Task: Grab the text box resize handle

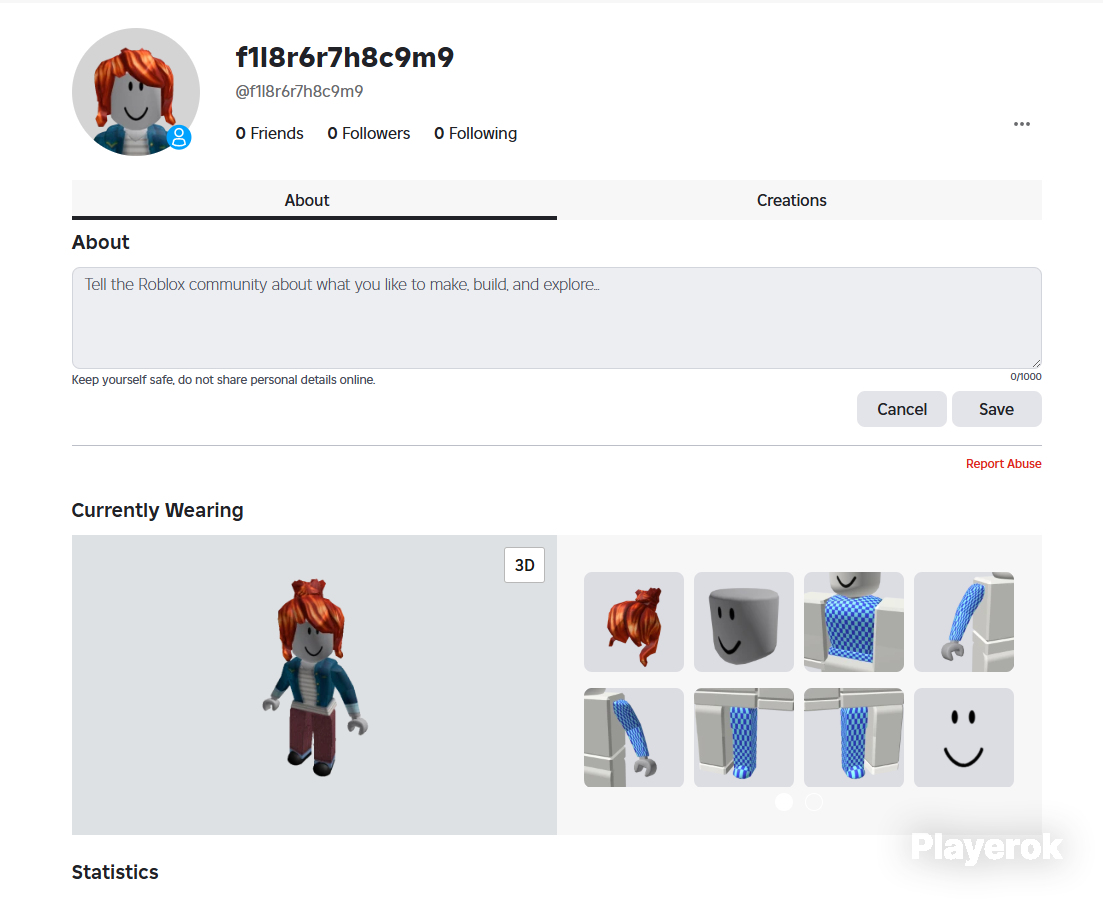Action: pos(1036,363)
